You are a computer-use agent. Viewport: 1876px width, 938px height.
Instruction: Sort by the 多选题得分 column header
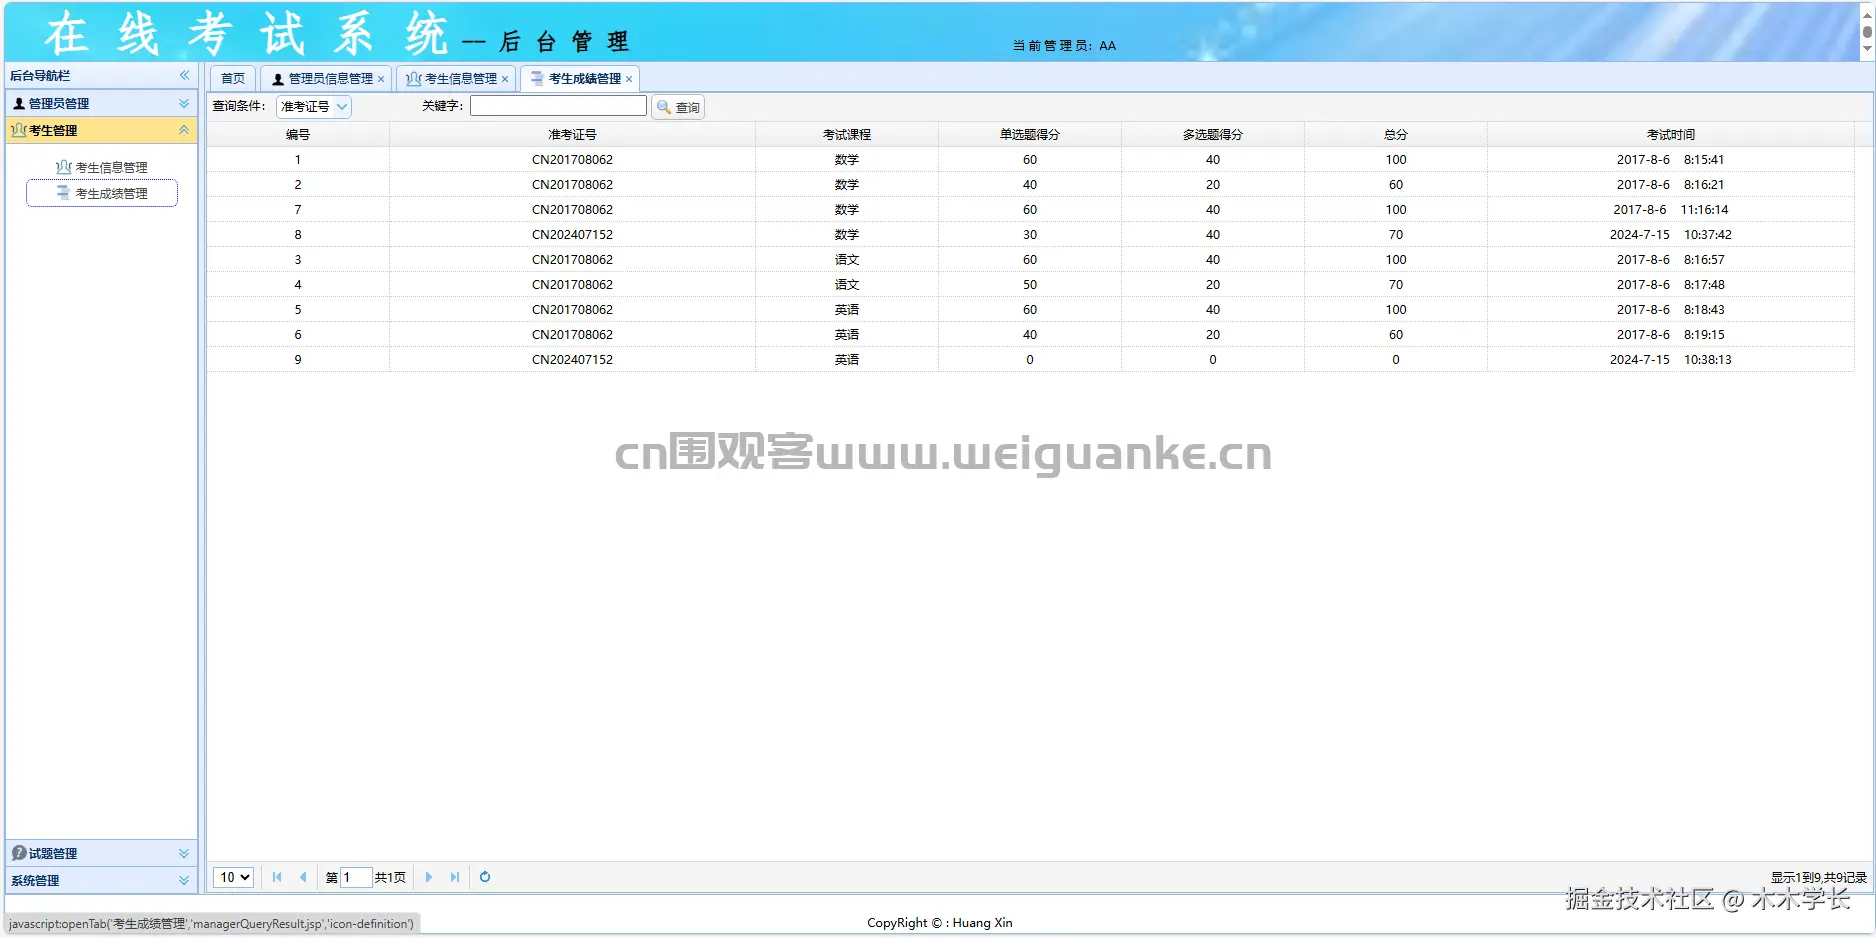1213,134
